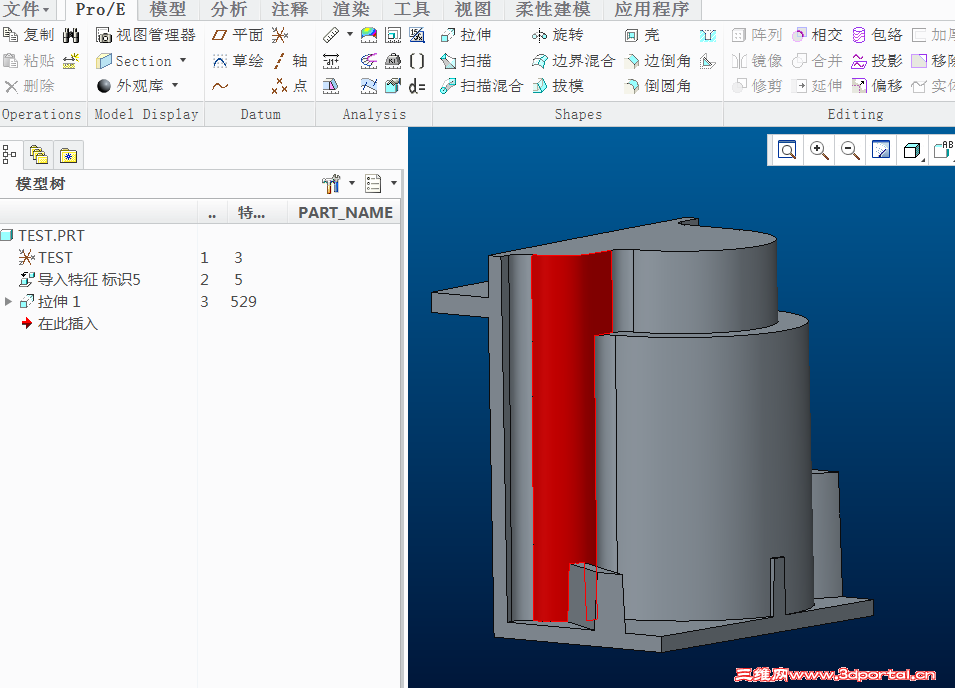Select the 阵列 pattern tool

pyautogui.click(x=757, y=35)
